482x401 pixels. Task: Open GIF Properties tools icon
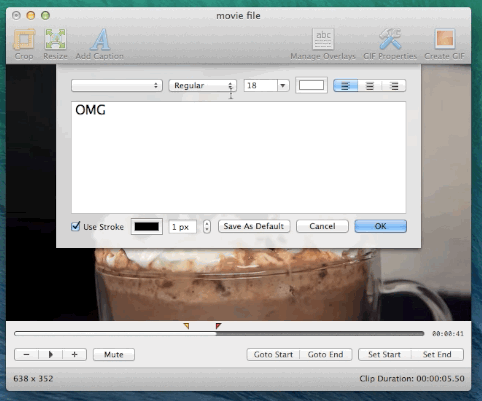coord(390,39)
